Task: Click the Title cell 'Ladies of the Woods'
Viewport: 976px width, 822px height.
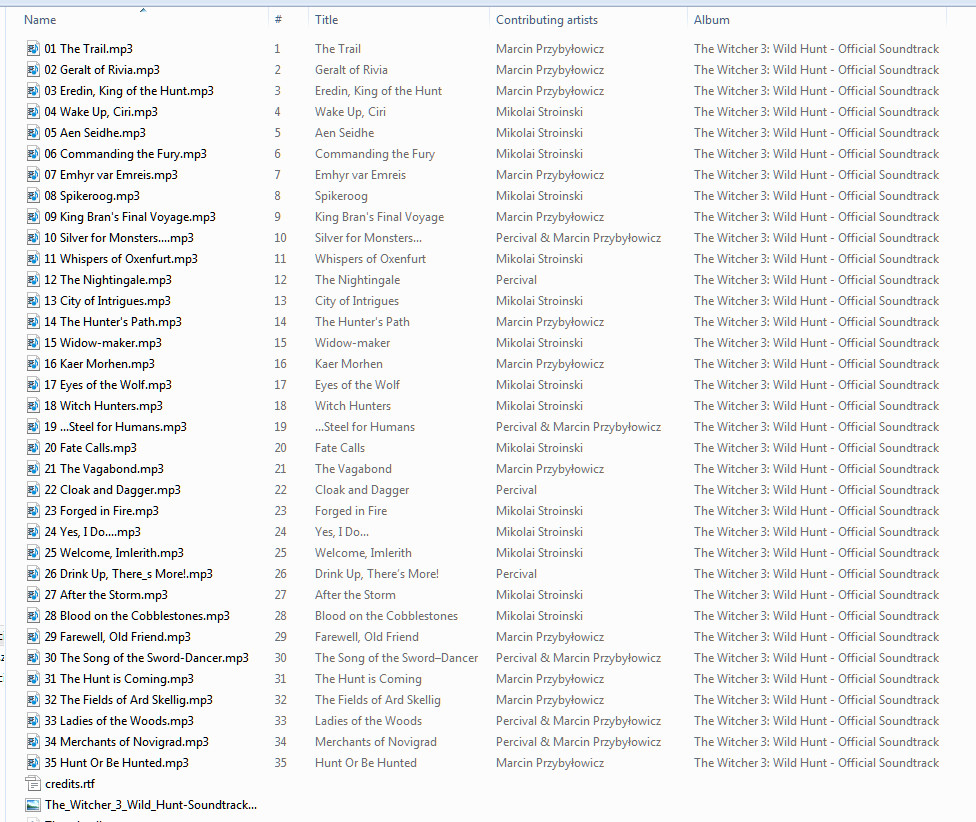Action: point(368,721)
